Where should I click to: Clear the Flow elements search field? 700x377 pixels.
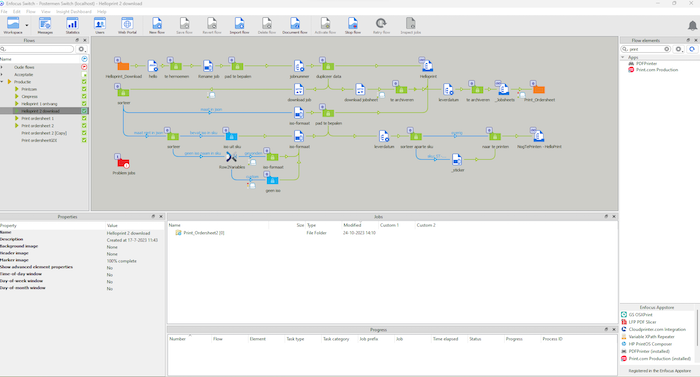coord(667,49)
